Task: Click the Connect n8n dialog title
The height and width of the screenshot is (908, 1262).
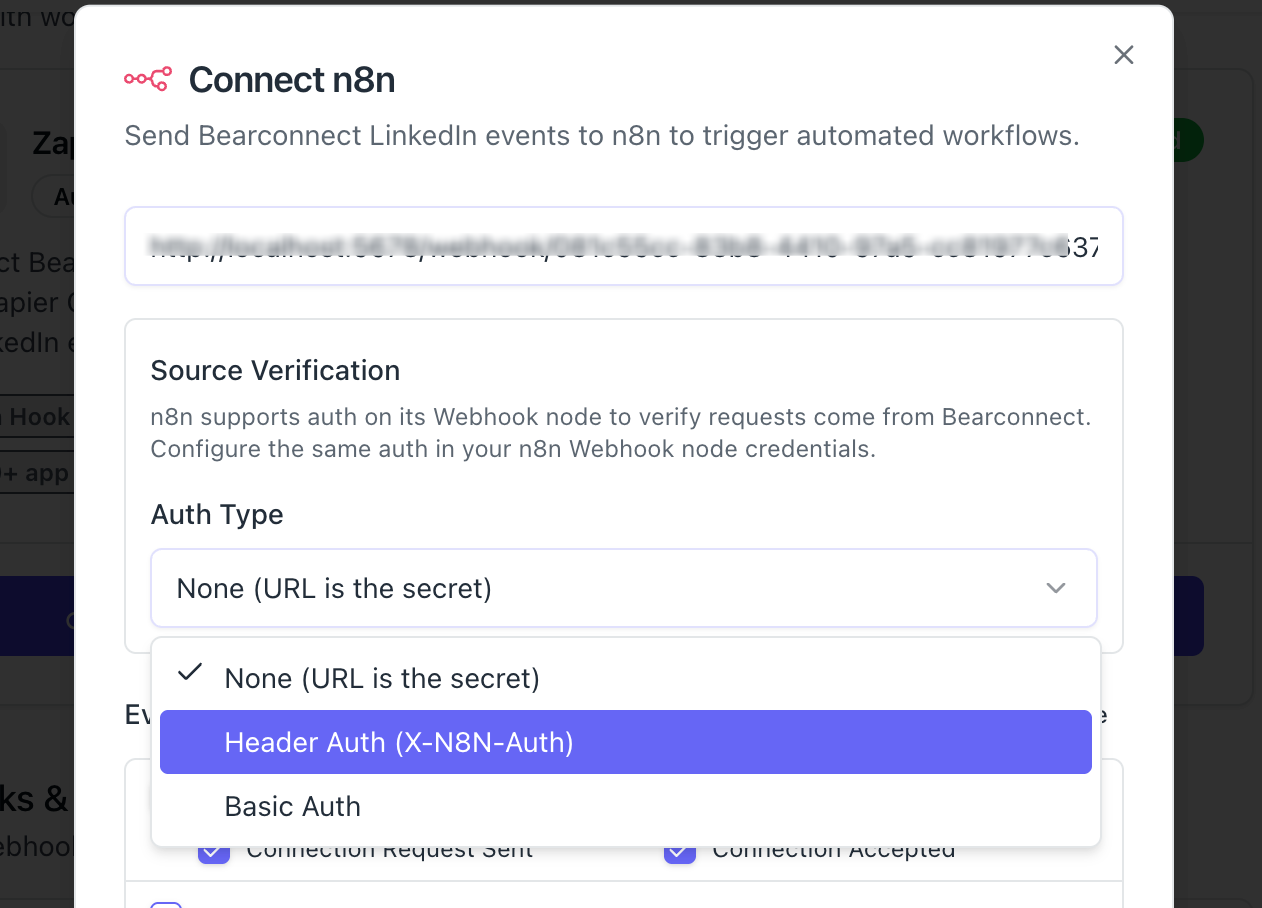Action: click(292, 80)
